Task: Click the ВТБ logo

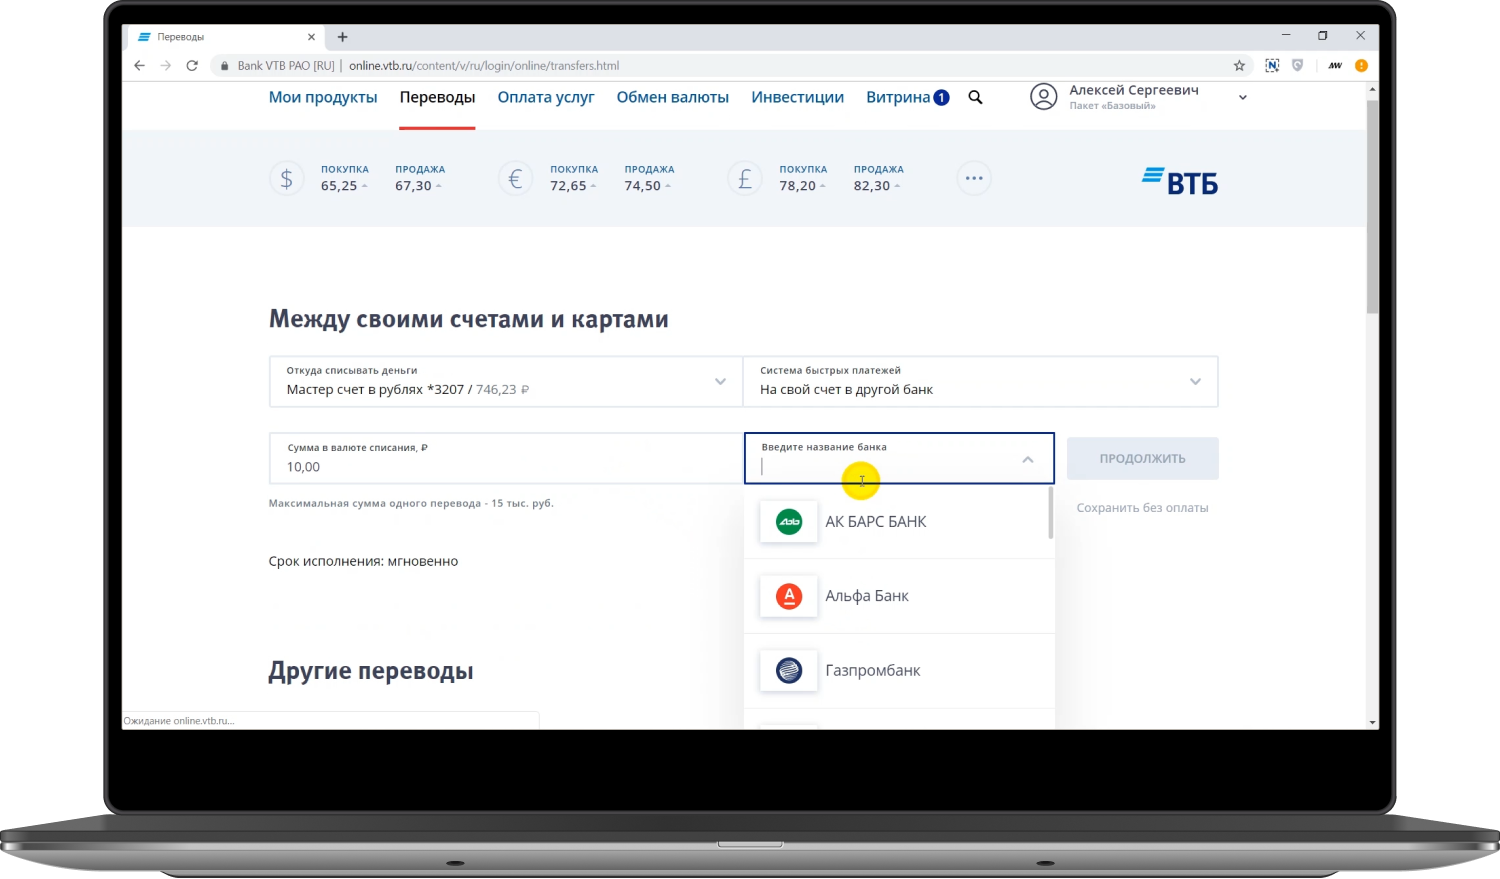Action: [1180, 181]
